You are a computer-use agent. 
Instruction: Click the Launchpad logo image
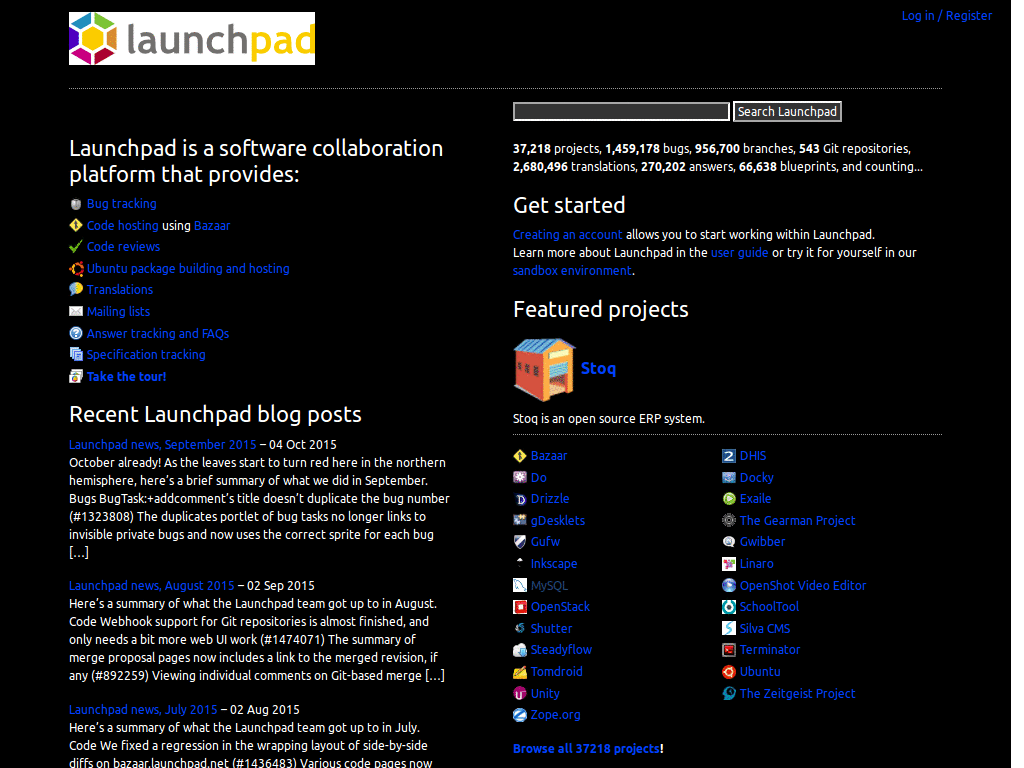pyautogui.click(x=191, y=39)
